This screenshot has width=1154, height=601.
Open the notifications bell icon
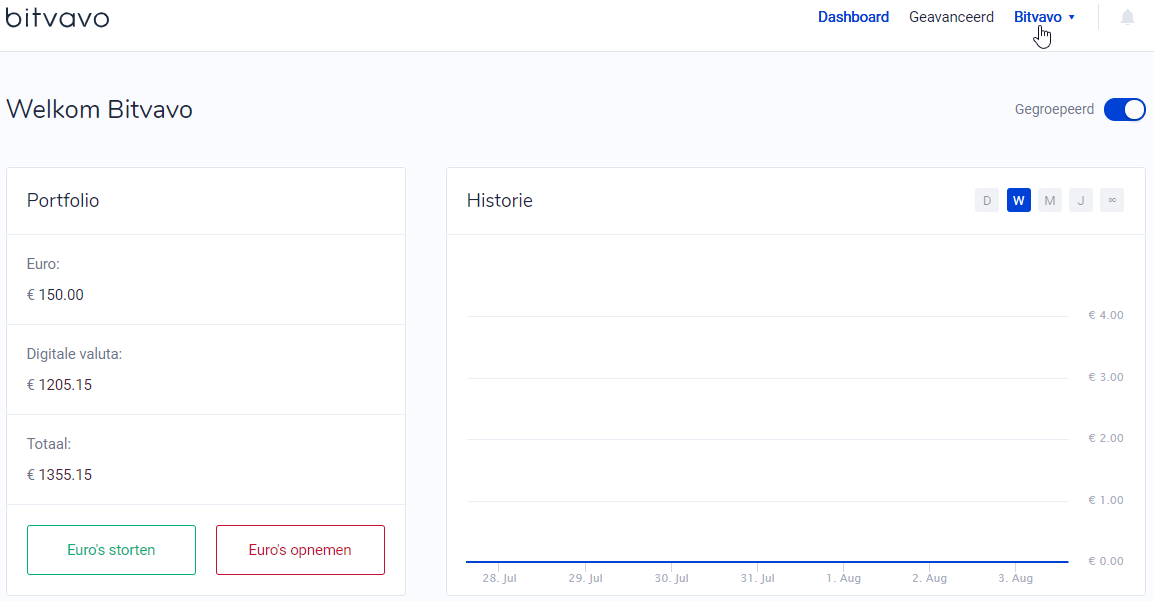[1127, 17]
